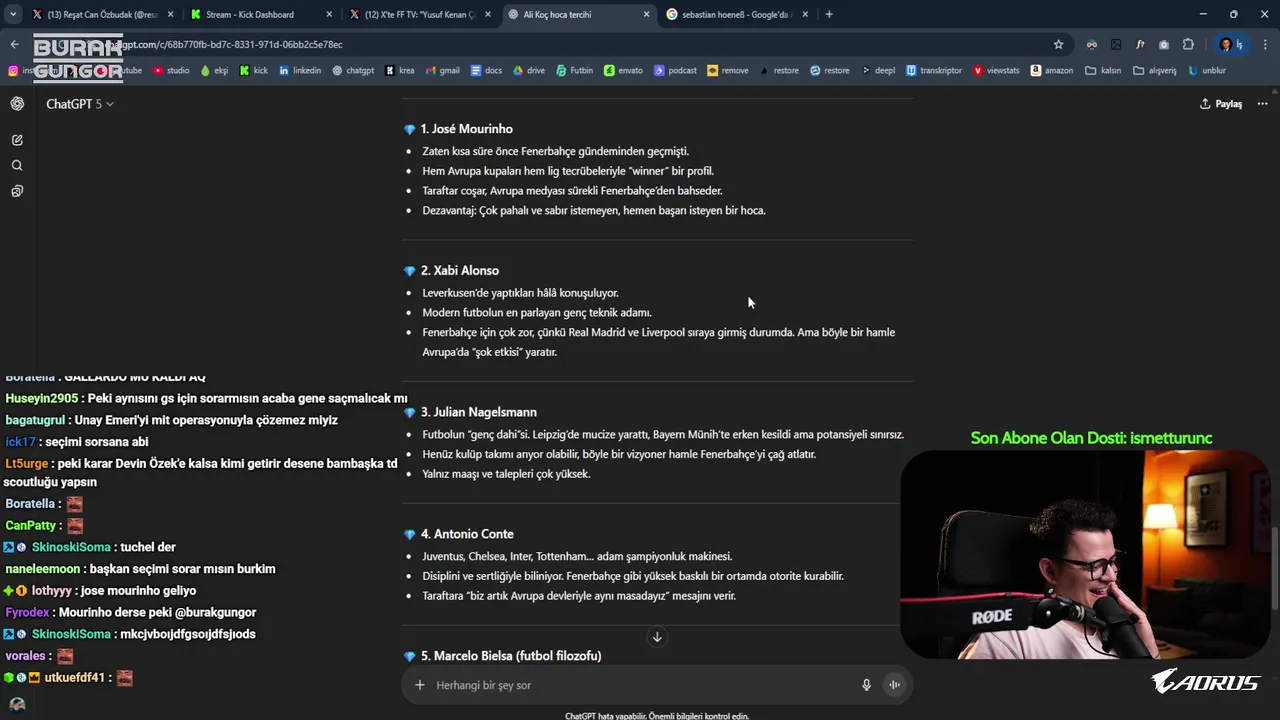
Task: Open the tab search dropdown arrow
Action: tap(13, 14)
